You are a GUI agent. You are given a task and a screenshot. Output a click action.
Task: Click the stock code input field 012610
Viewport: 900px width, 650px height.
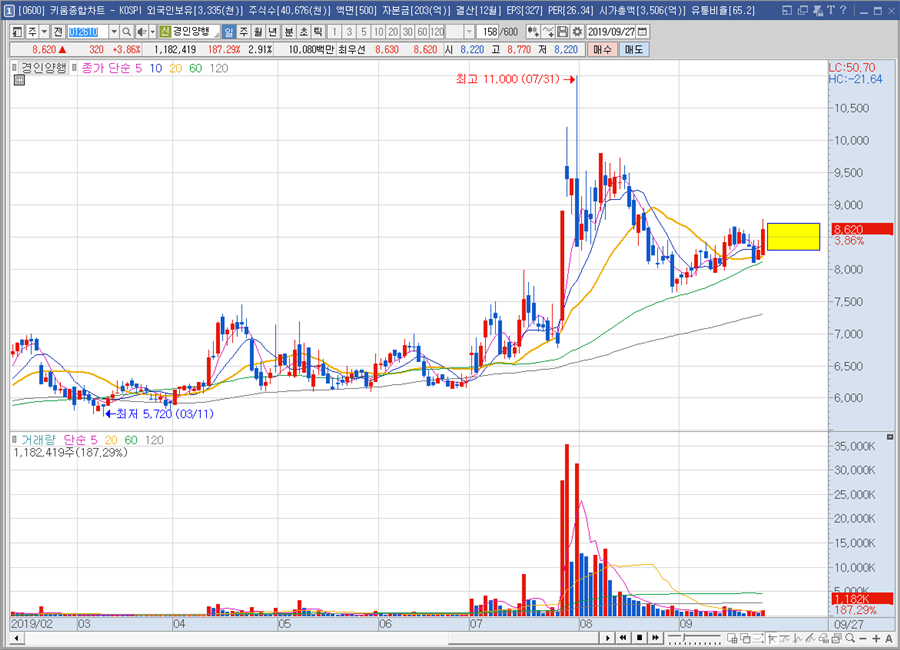pyautogui.click(x=88, y=32)
